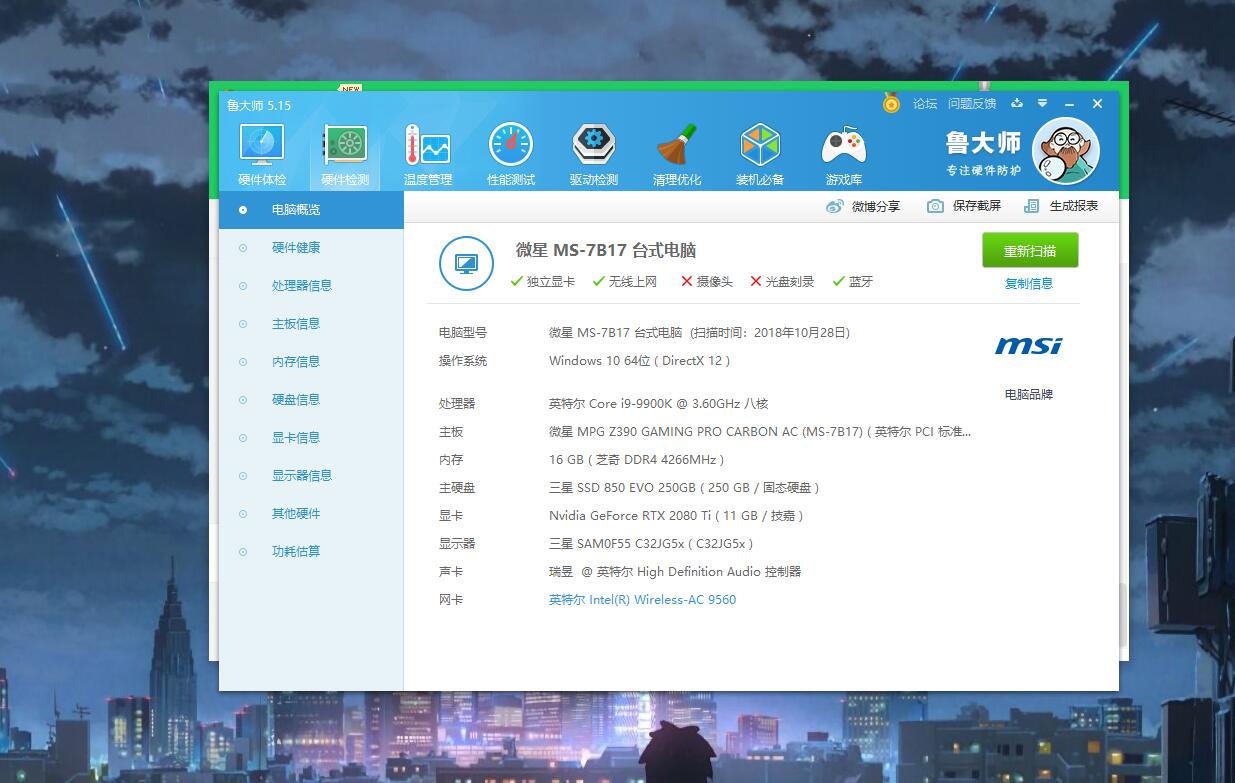Open the 硬件体检 hardware checkup section
The width and height of the screenshot is (1235, 783).
261,150
